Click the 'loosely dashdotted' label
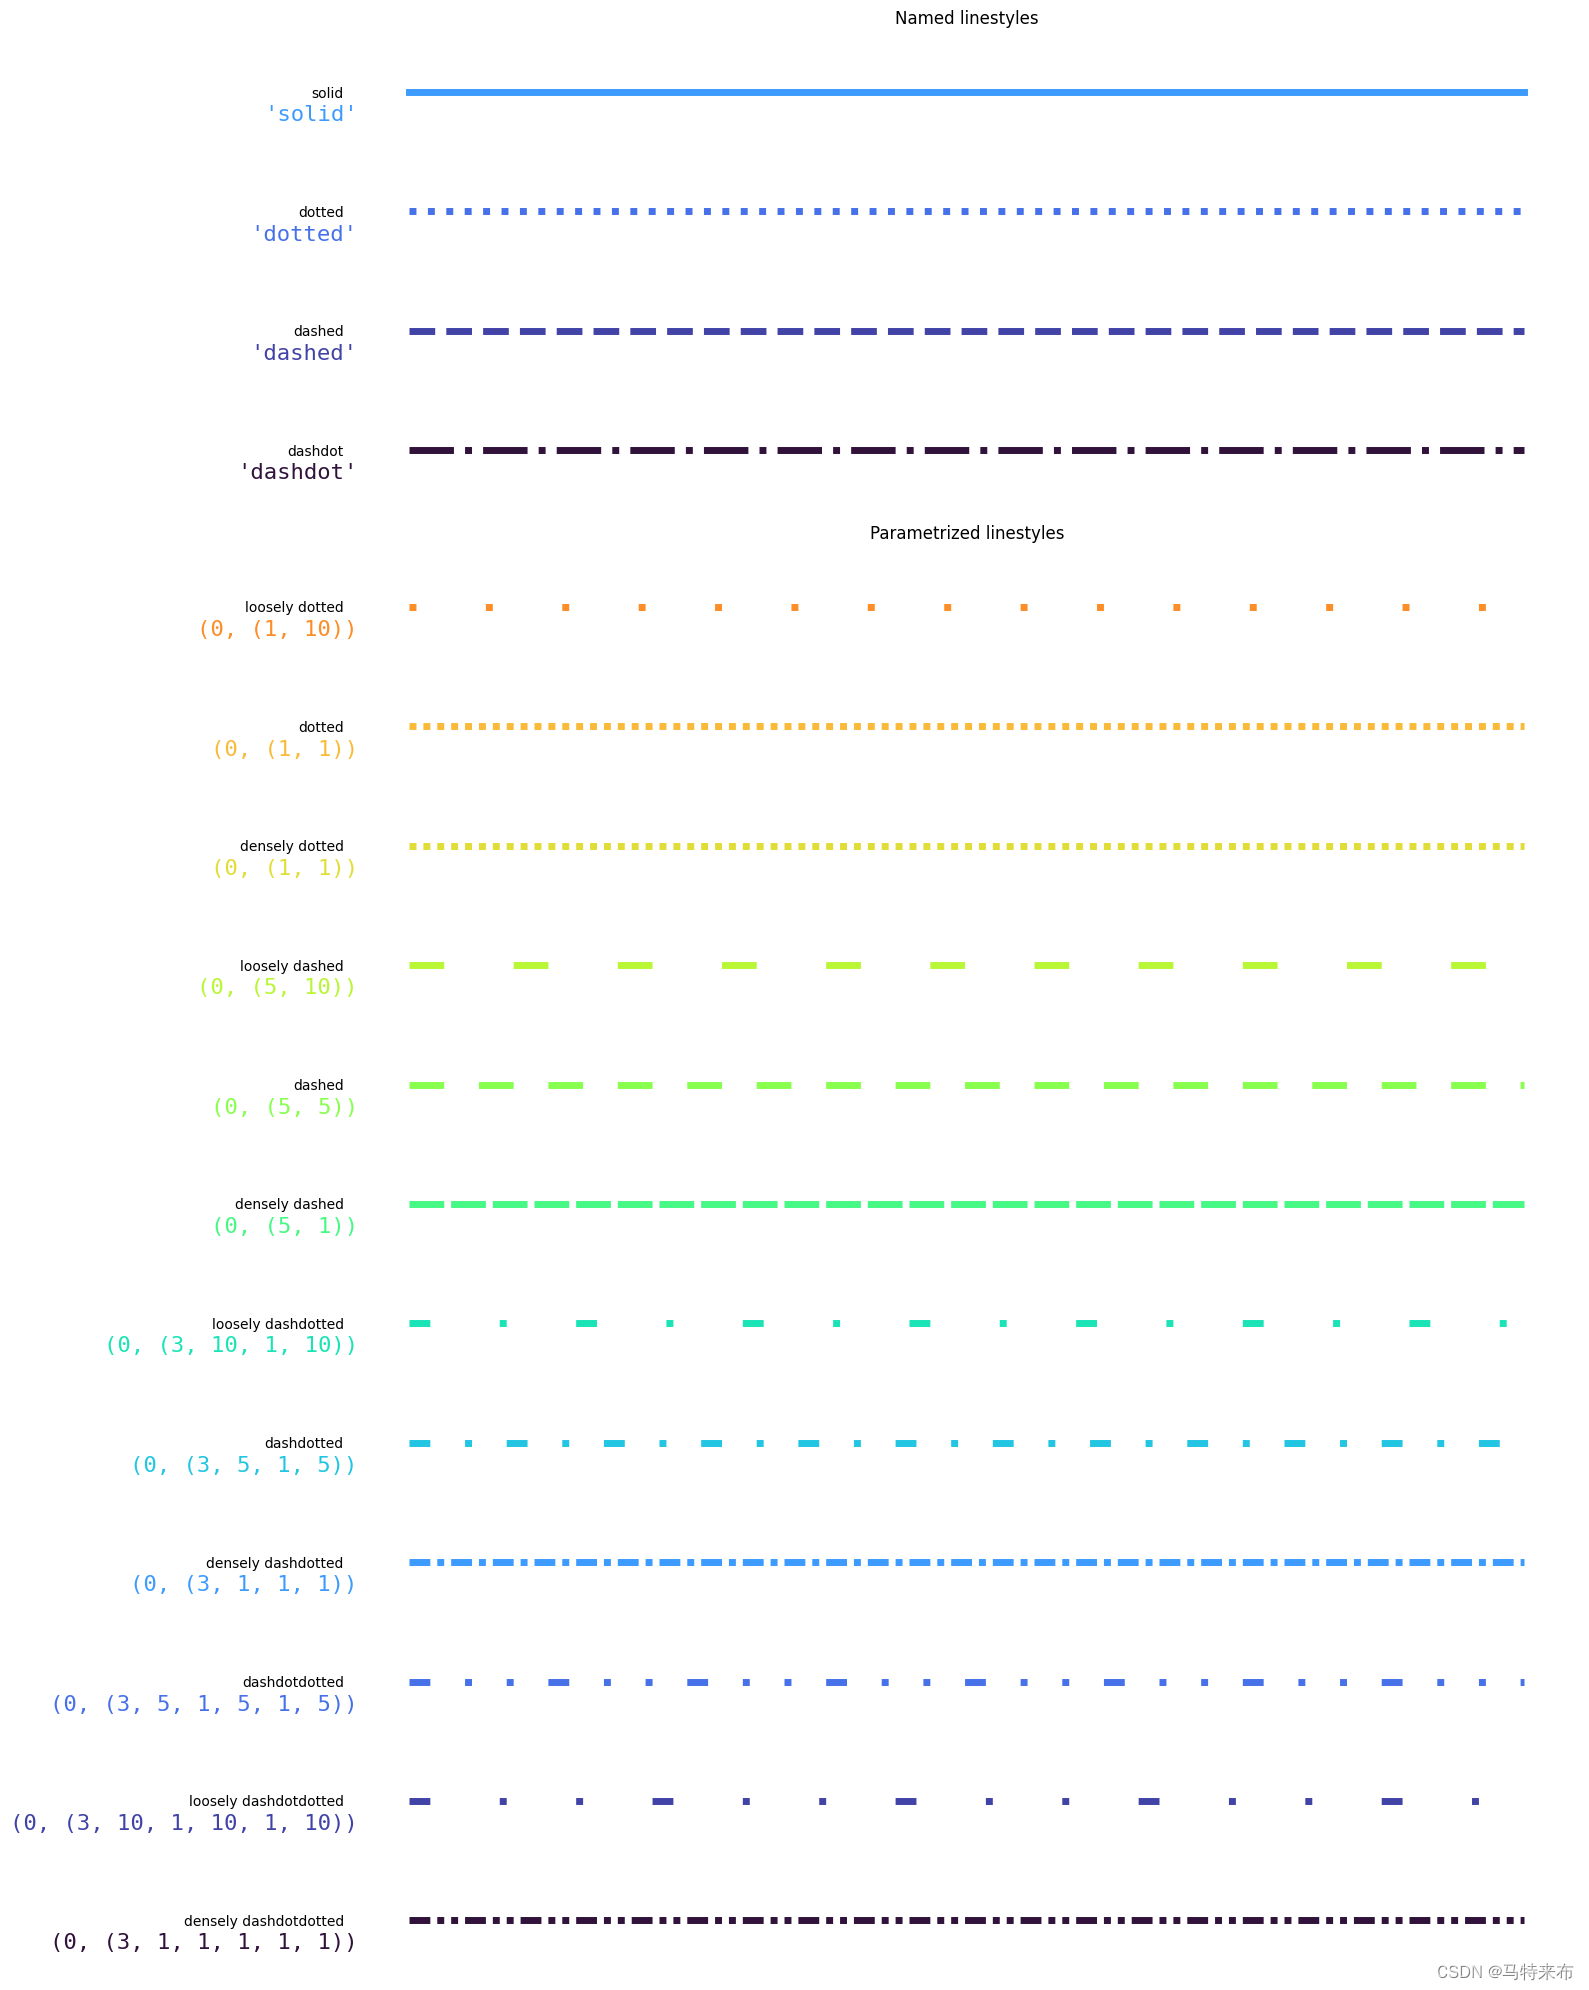1589x1990 pixels. click(277, 1324)
